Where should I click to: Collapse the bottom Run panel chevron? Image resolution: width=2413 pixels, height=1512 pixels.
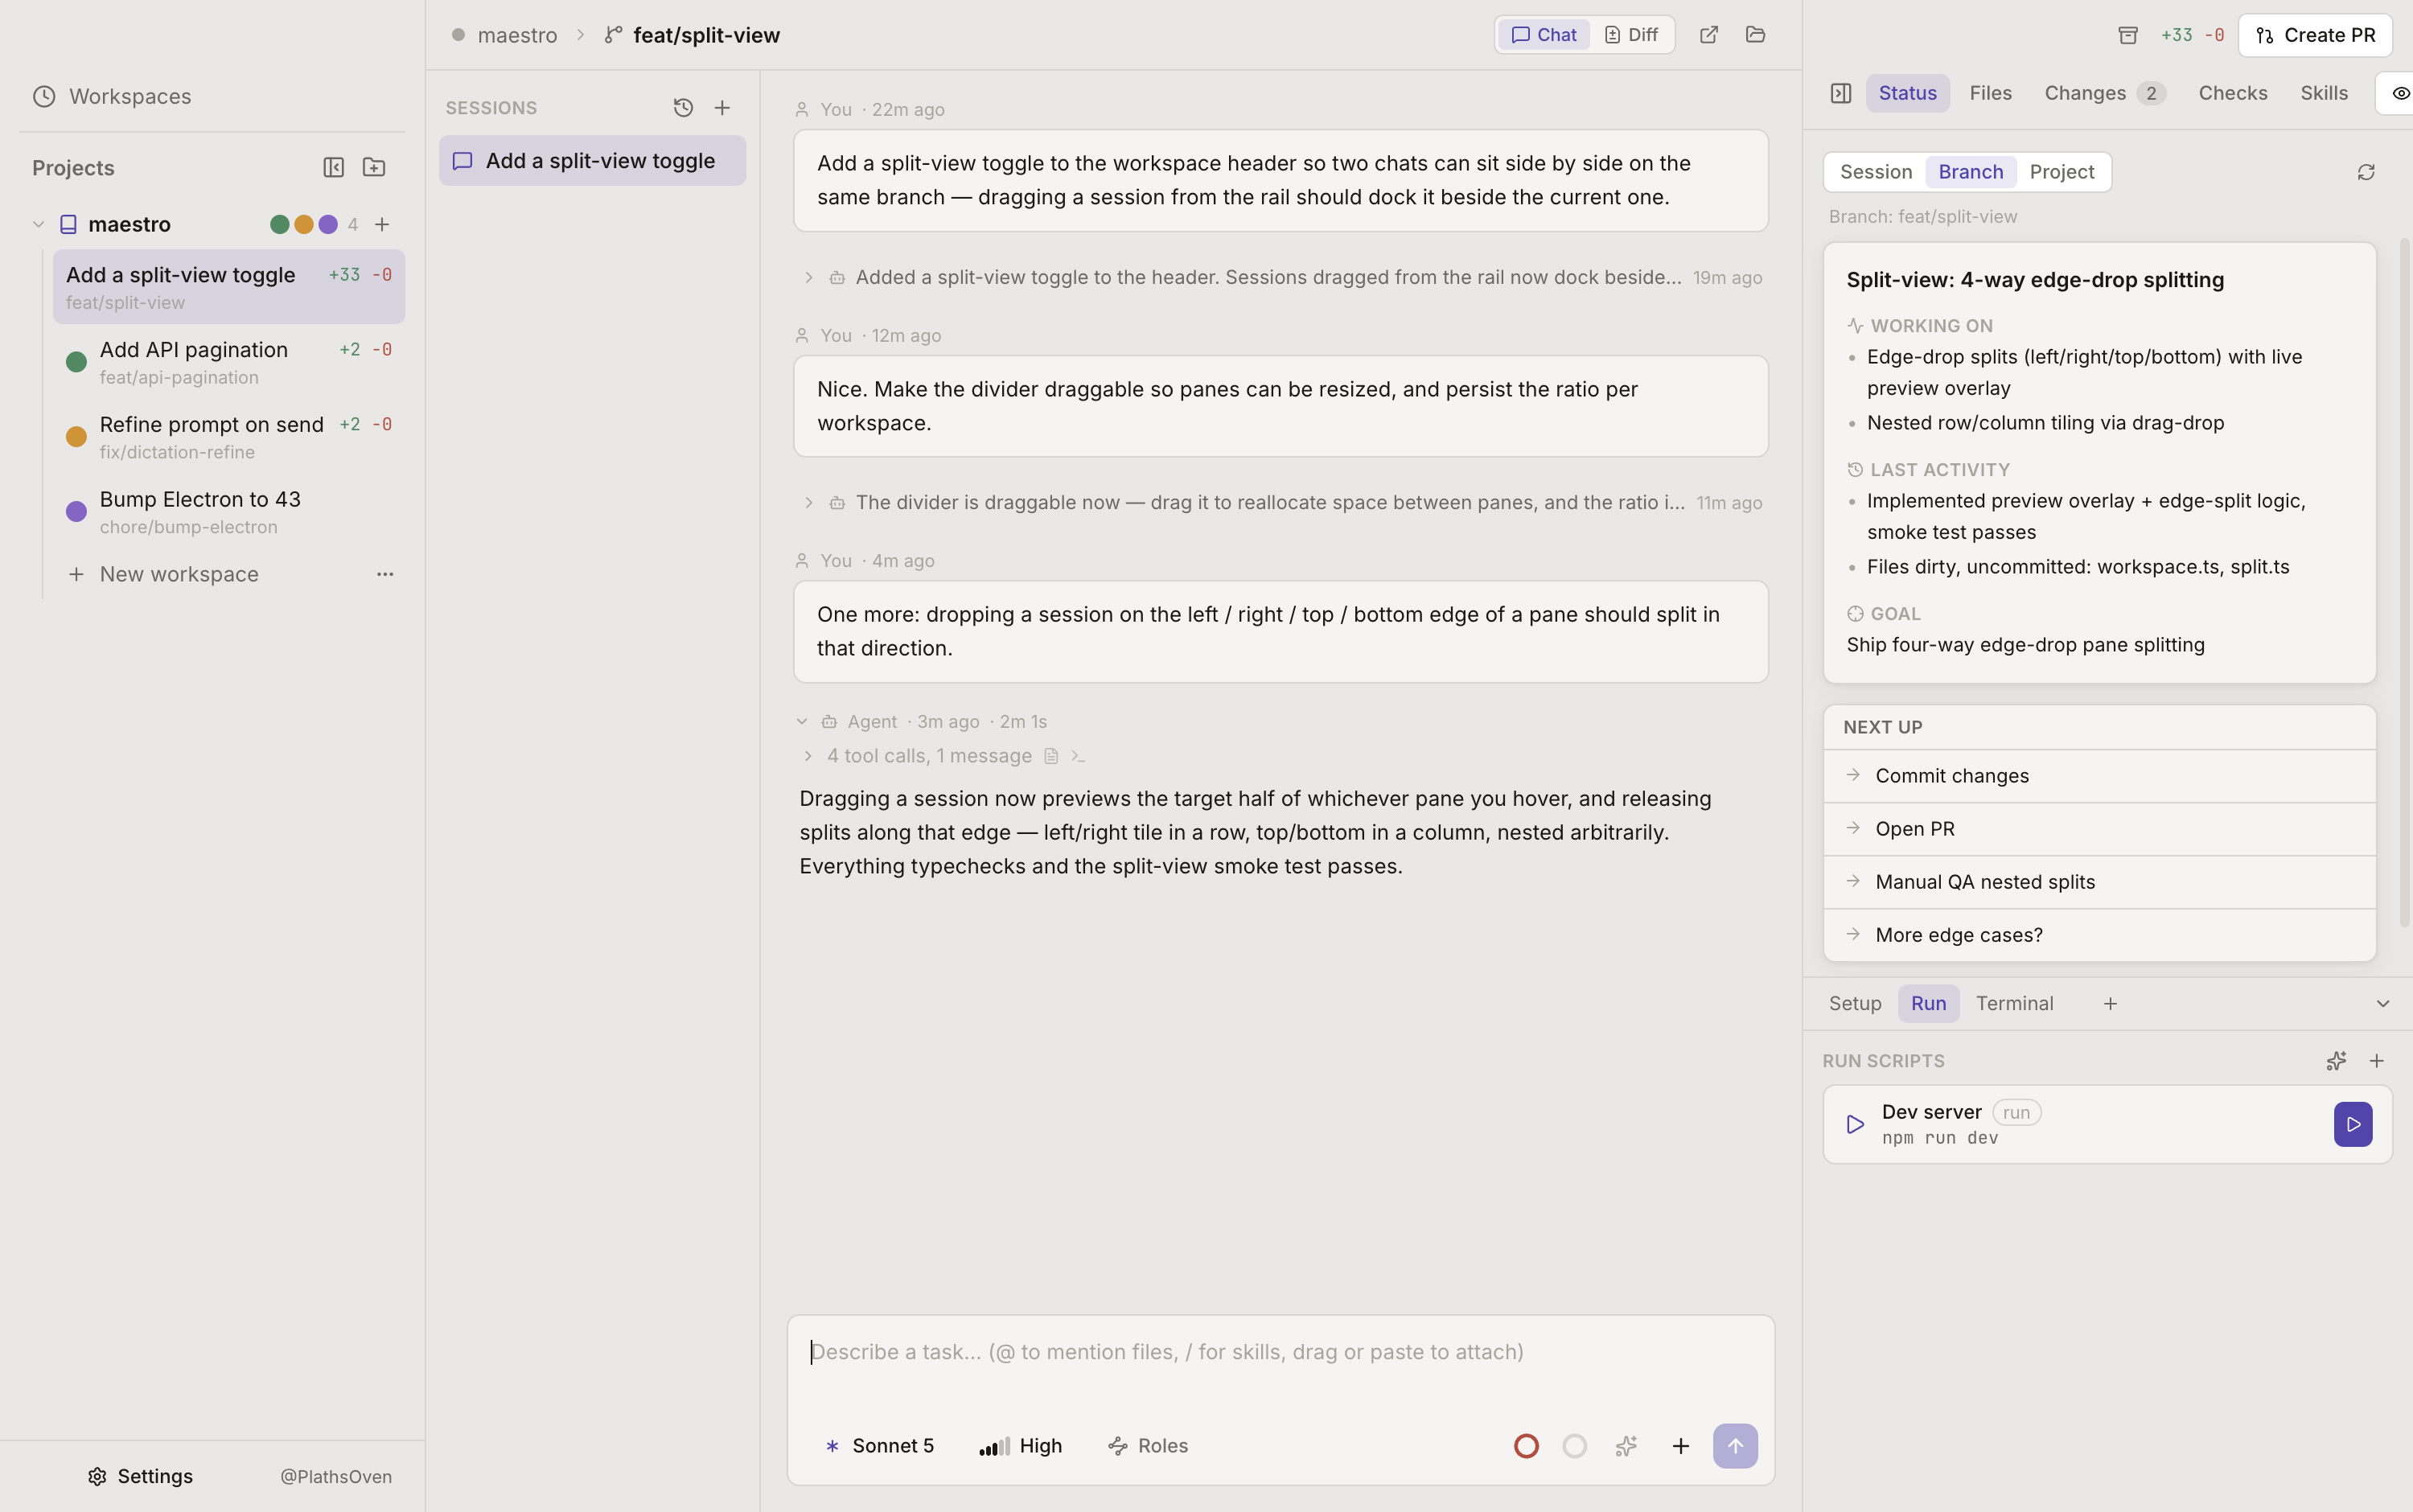2383,1003
